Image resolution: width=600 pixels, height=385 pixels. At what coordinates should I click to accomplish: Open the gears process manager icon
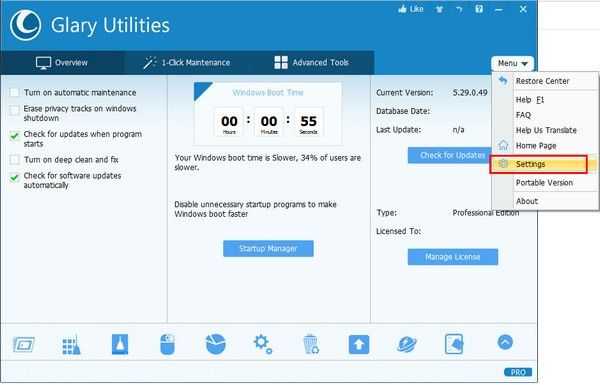(x=263, y=344)
